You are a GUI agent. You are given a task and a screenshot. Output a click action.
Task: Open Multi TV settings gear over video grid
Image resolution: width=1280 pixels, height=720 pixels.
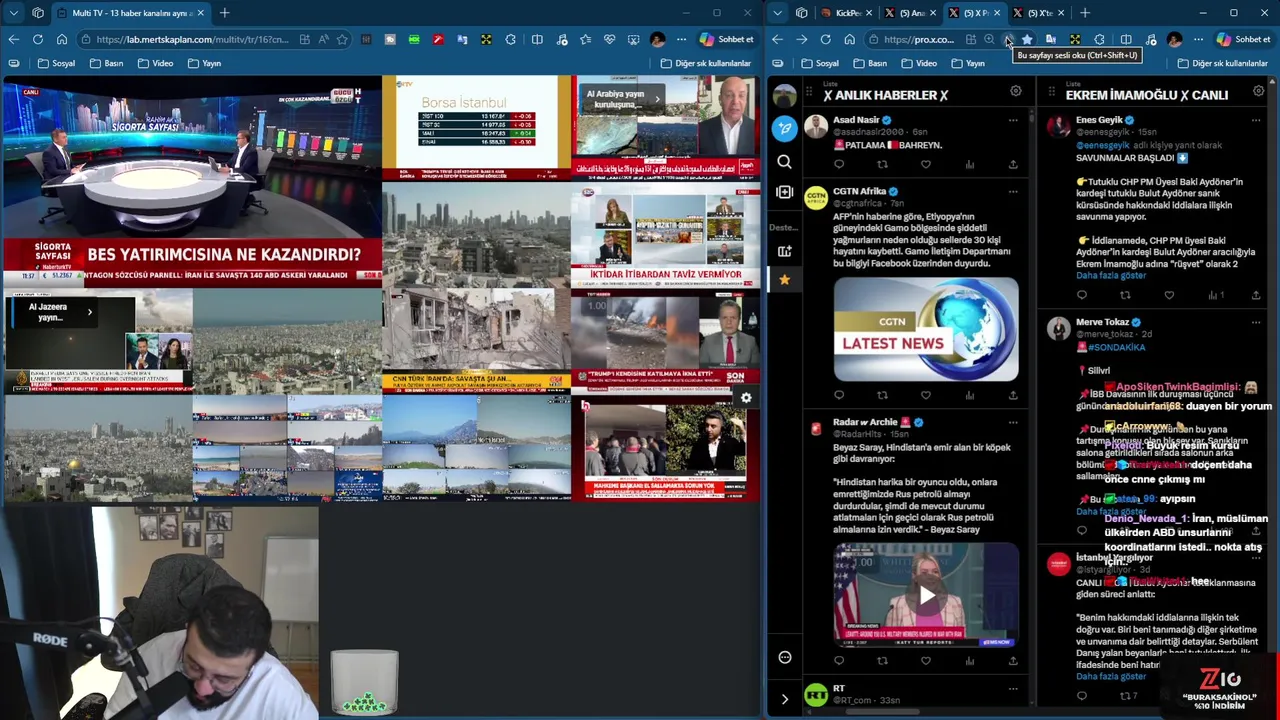[x=746, y=398]
